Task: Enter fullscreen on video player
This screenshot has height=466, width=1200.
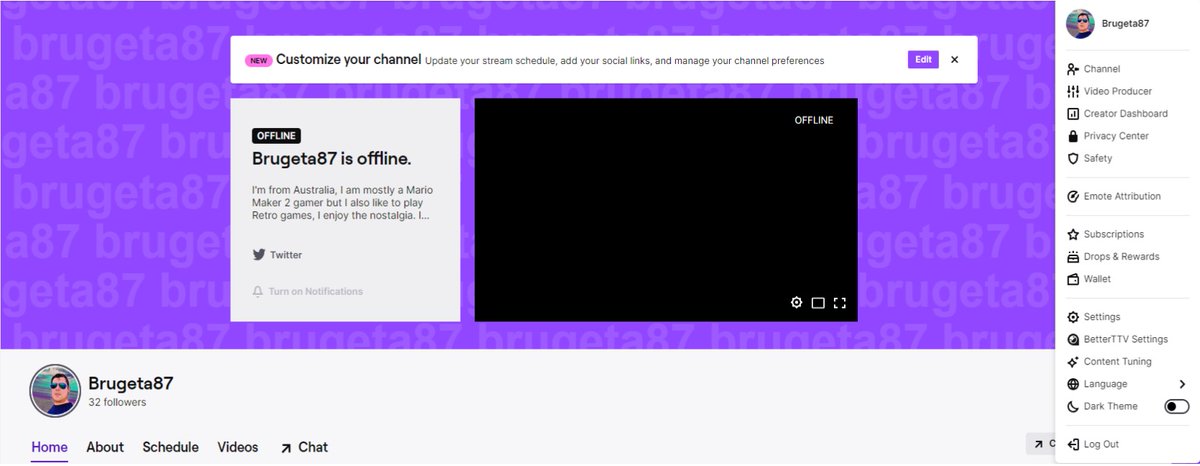Action: tap(840, 303)
